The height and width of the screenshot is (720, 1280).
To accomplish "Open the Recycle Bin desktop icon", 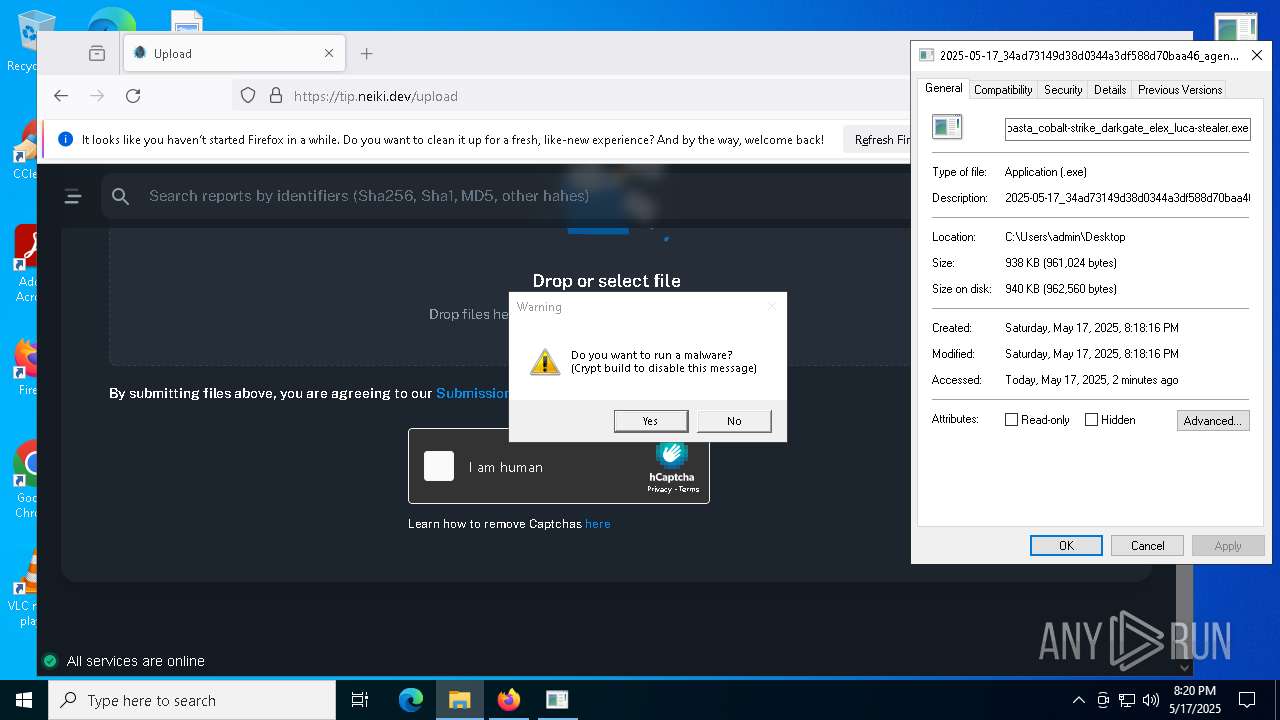I will 28,42.
